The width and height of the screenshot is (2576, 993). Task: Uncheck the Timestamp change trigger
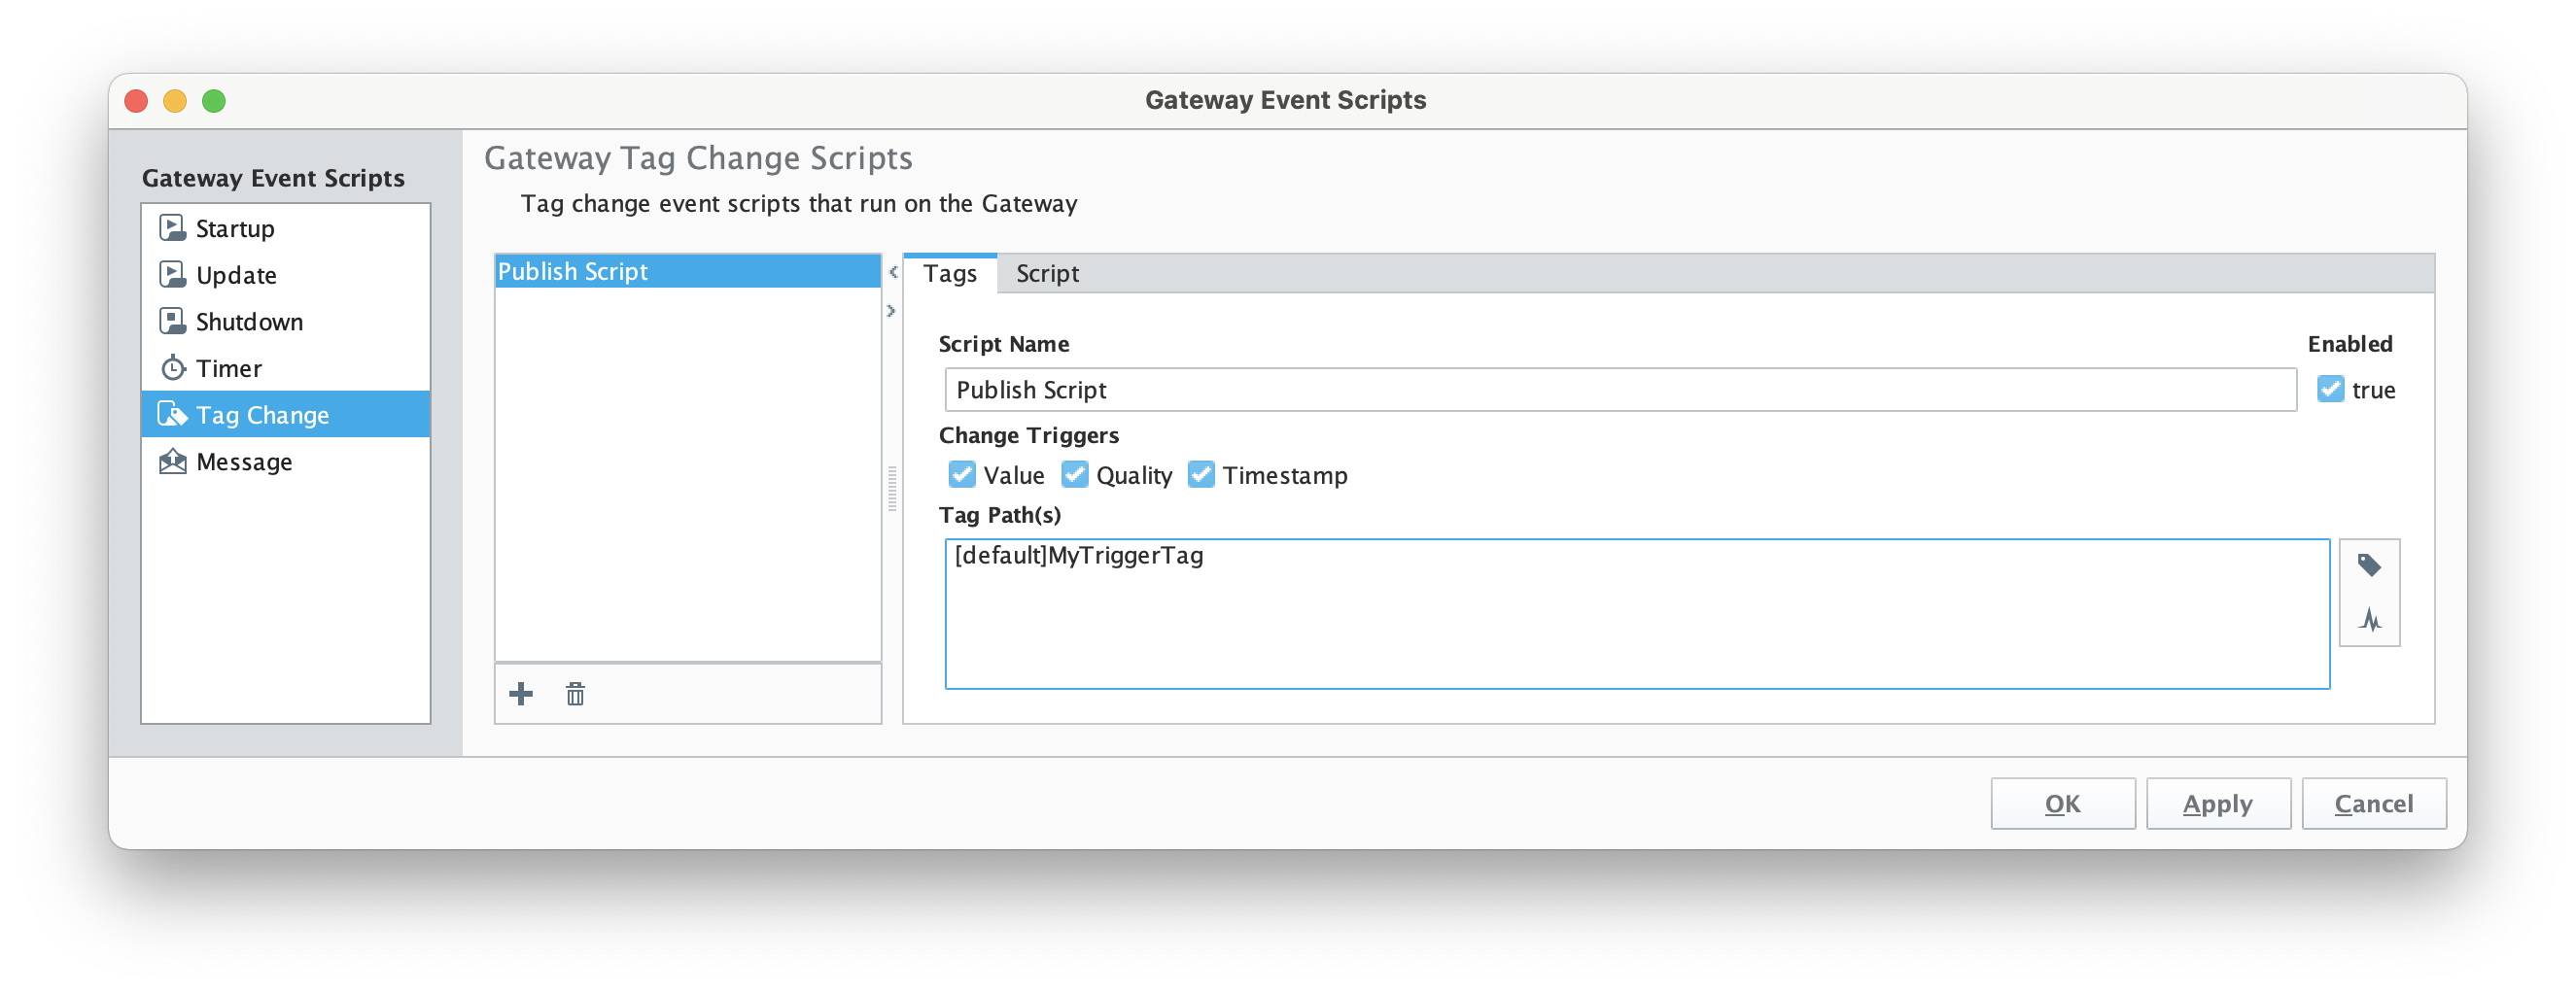click(x=1200, y=474)
